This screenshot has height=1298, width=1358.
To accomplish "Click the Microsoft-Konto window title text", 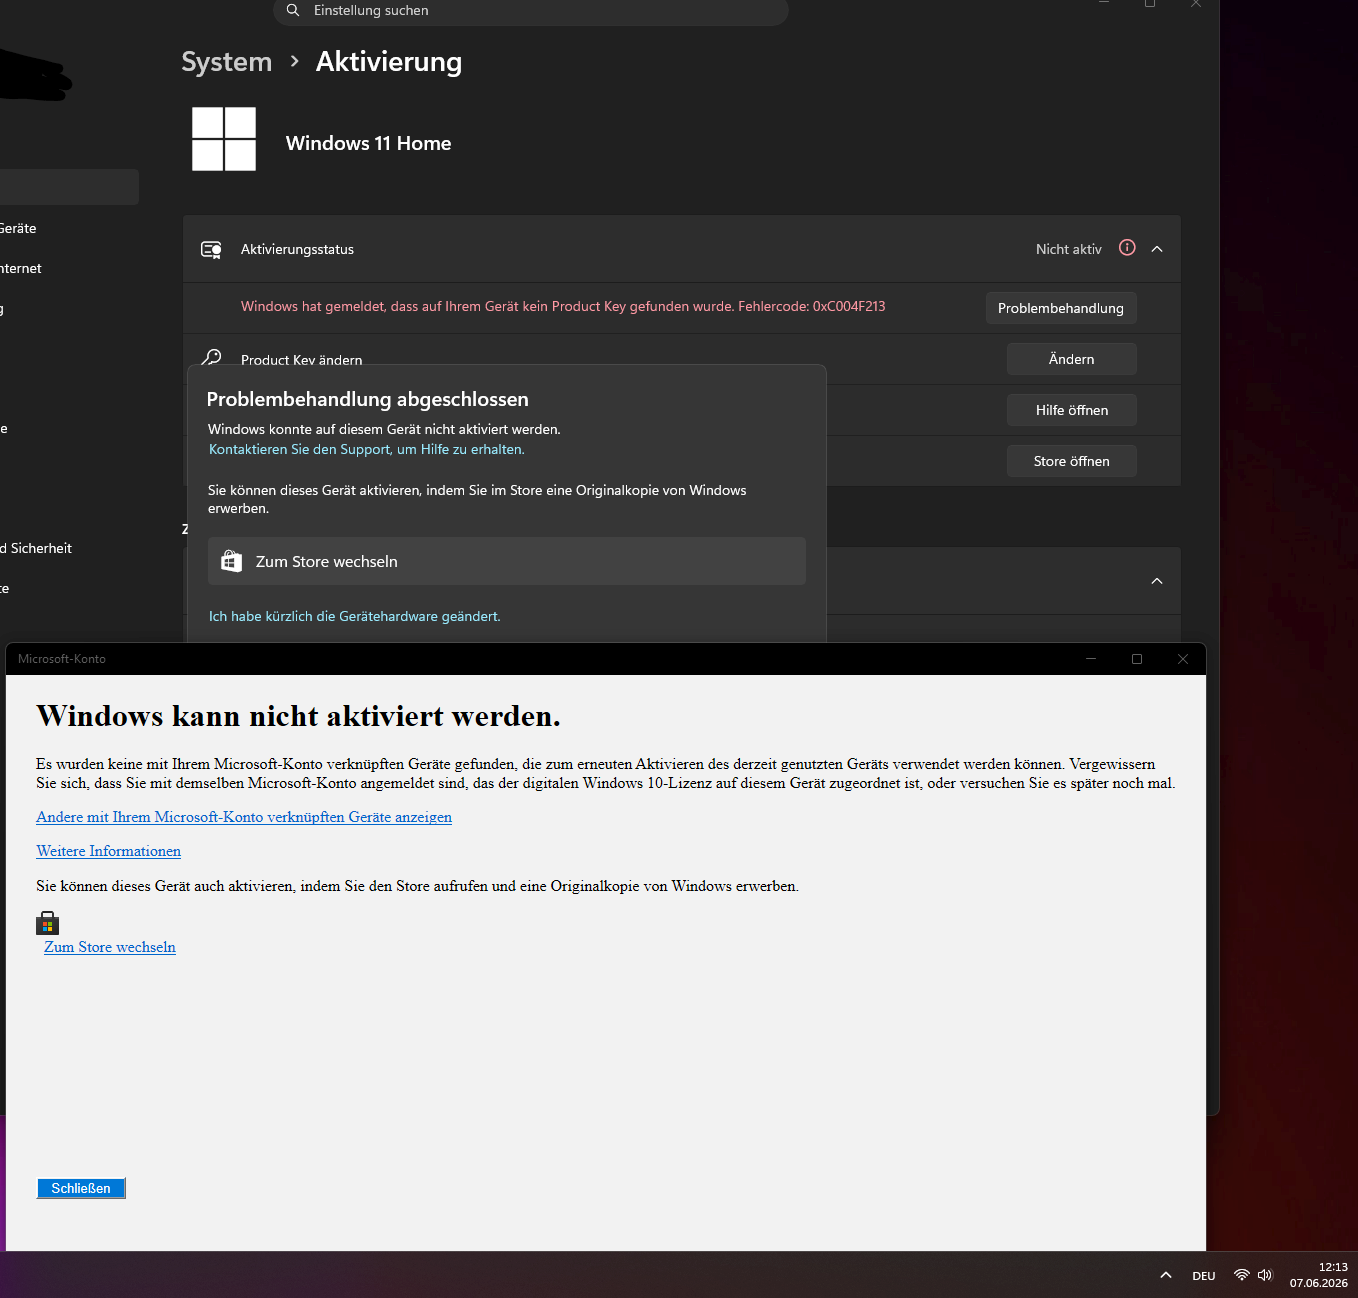I will (x=62, y=659).
